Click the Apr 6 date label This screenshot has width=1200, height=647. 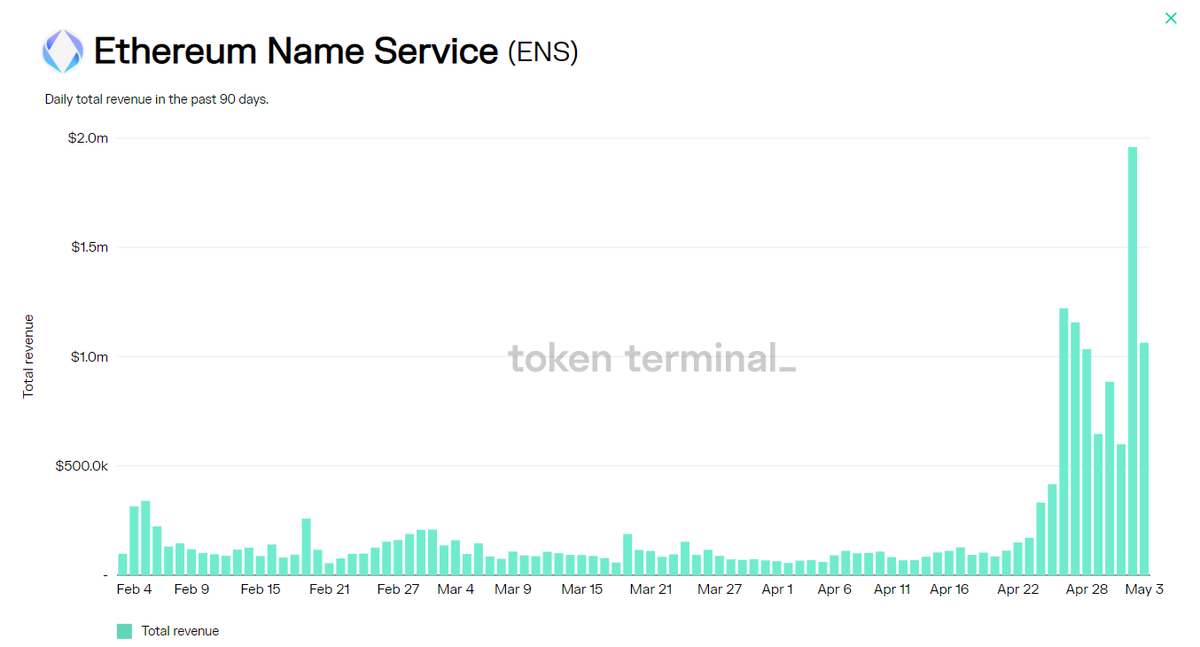[834, 590]
